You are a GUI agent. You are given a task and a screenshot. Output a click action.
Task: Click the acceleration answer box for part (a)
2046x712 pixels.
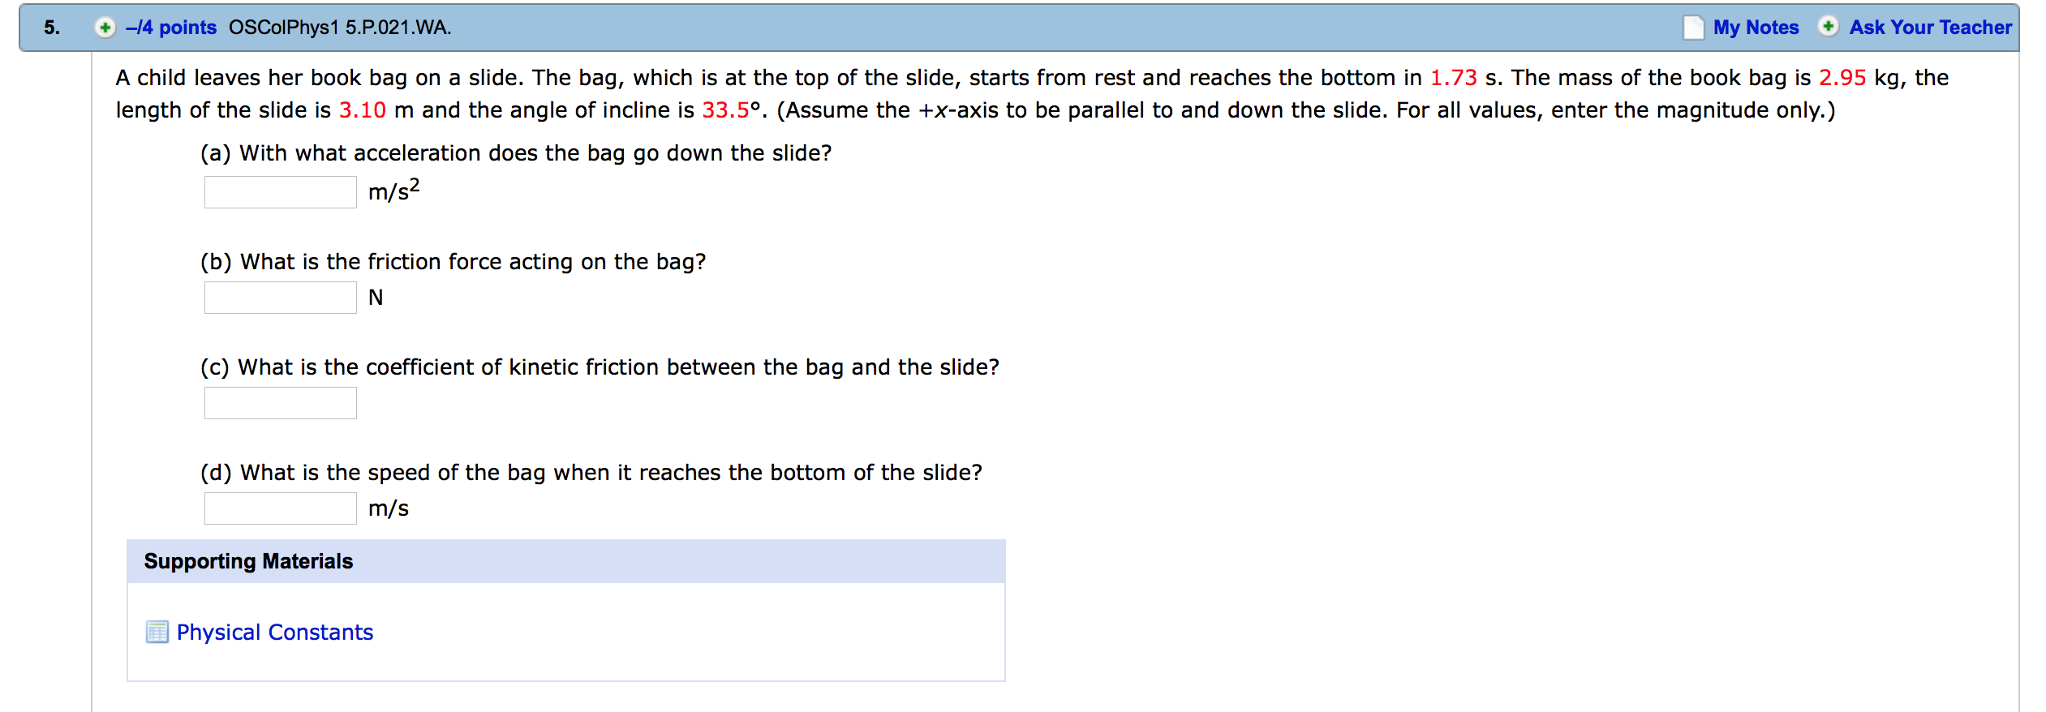[280, 191]
